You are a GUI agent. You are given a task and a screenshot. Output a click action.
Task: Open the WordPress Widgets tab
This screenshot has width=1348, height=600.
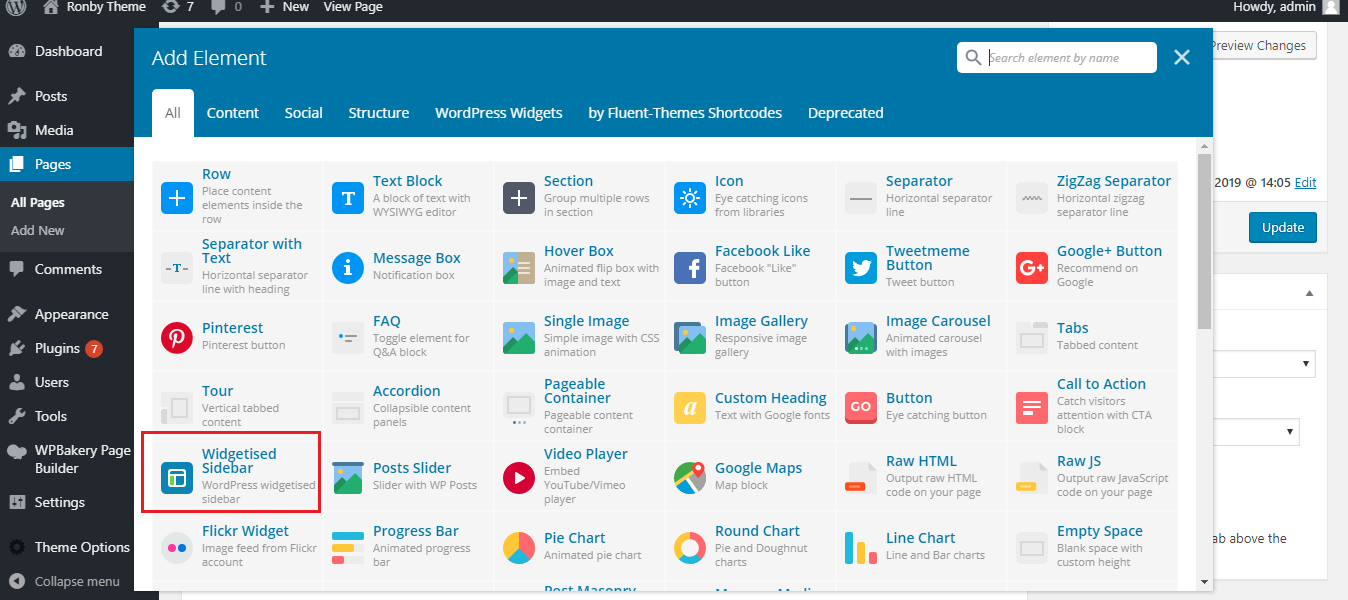(498, 113)
